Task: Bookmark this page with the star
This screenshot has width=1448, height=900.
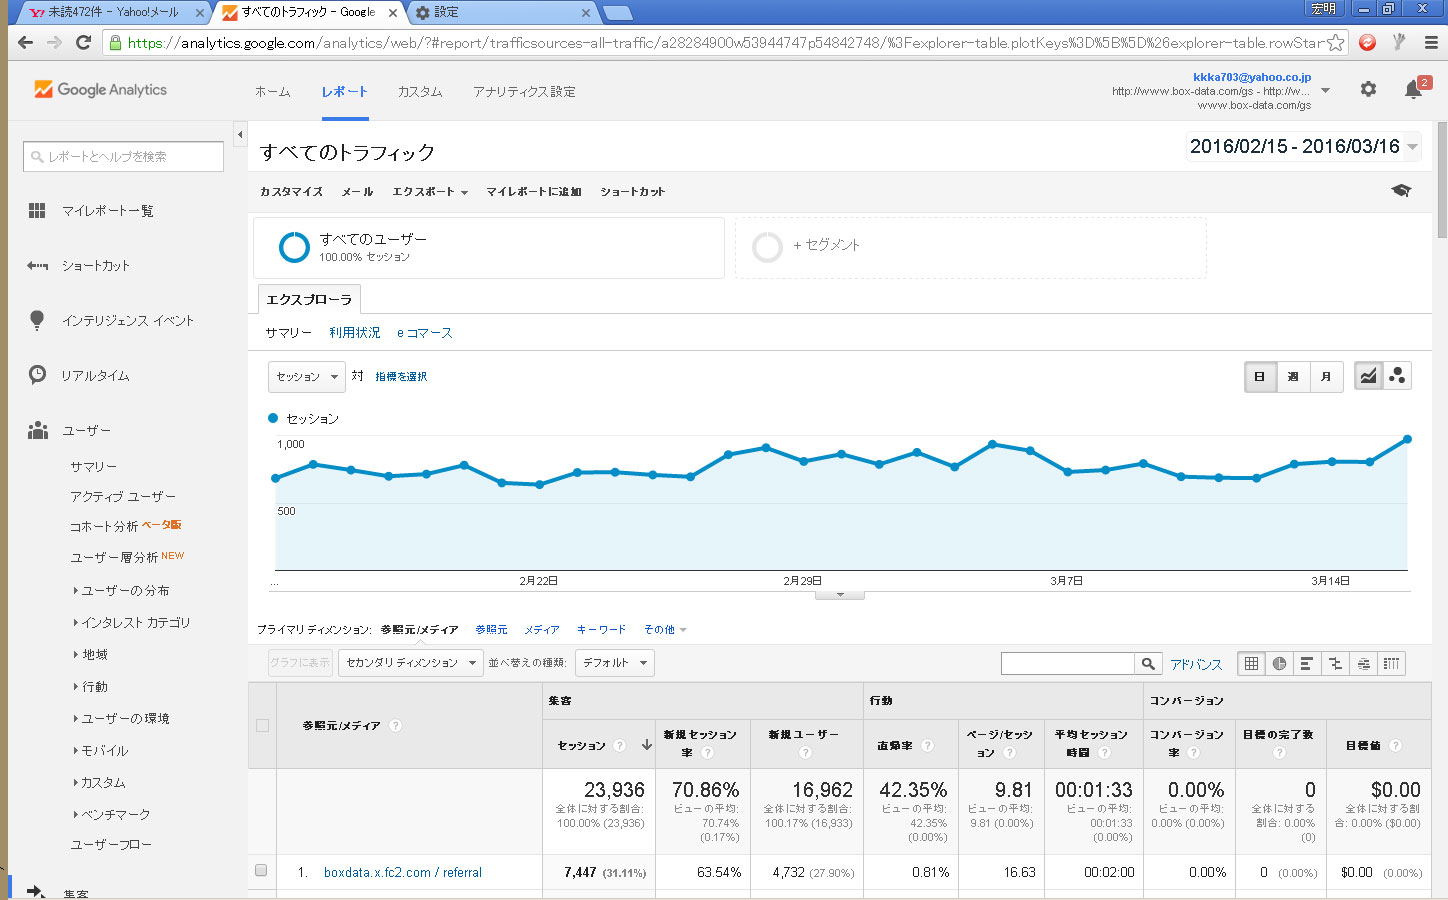Action: point(1335,42)
